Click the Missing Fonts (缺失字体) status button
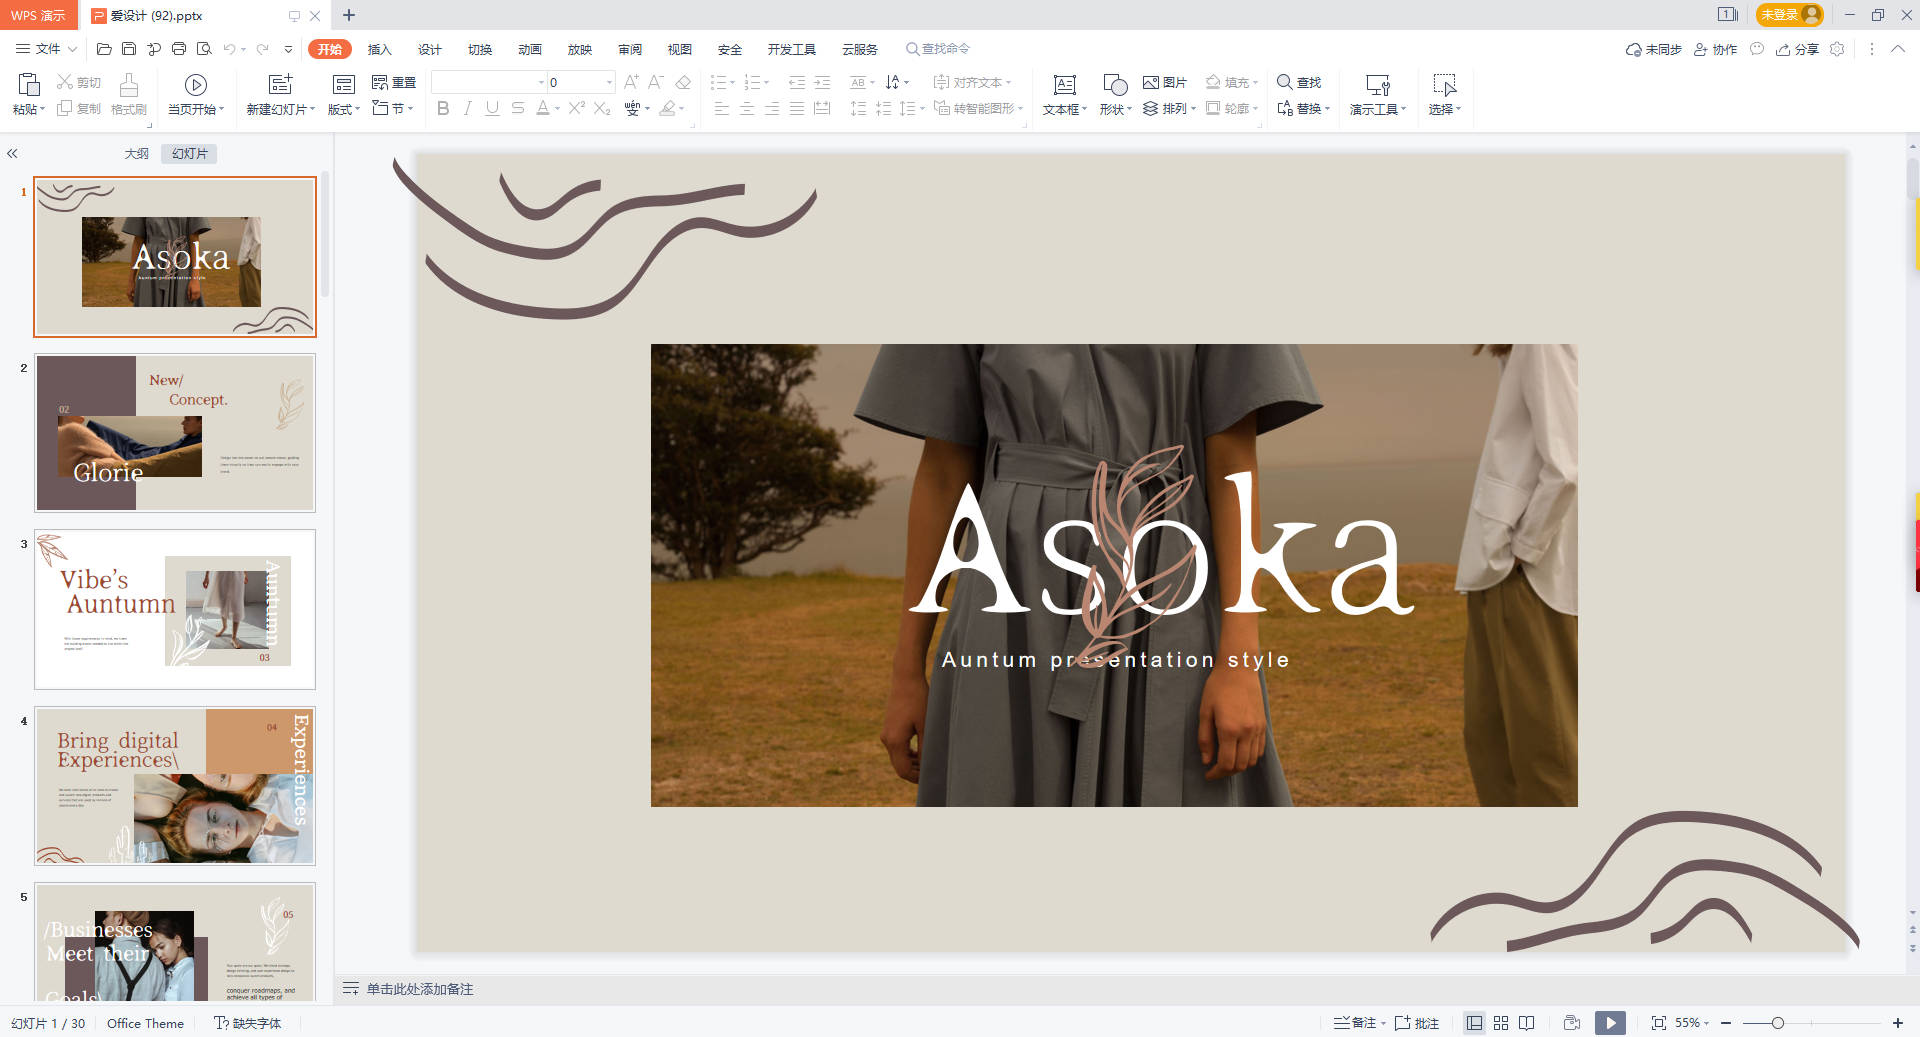 coord(247,1023)
